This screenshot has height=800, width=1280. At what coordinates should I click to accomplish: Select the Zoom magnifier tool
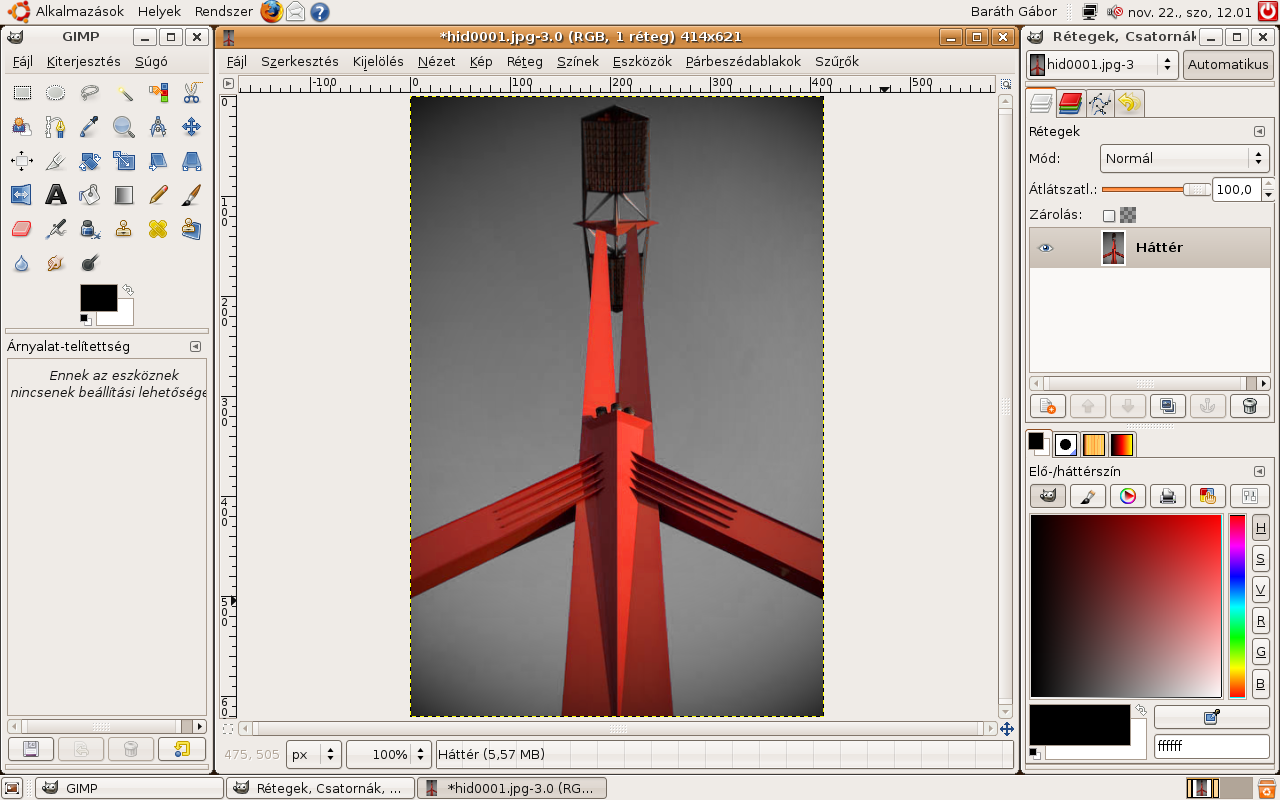pos(124,127)
